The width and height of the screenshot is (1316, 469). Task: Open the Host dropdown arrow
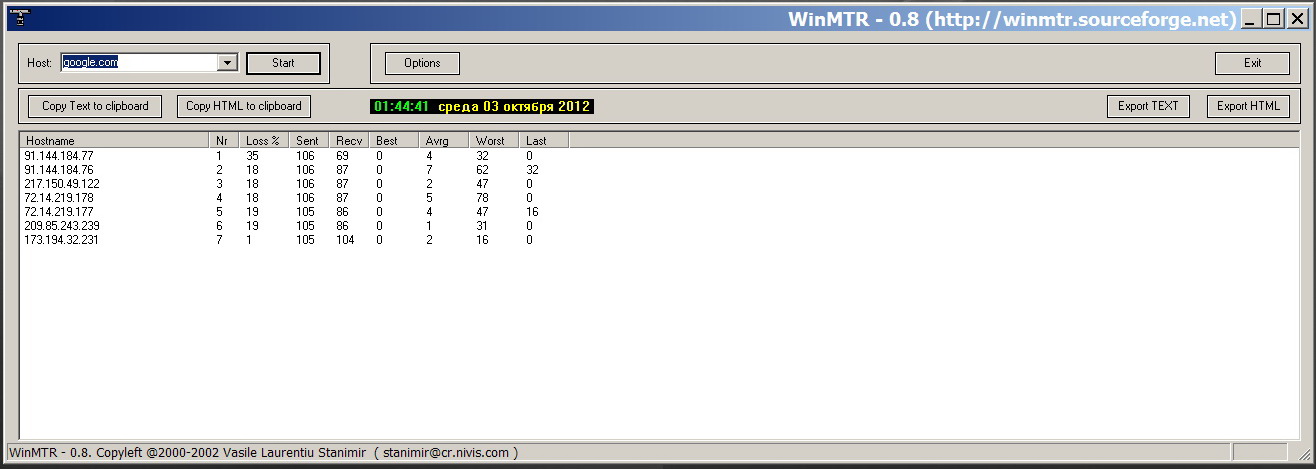pos(227,63)
